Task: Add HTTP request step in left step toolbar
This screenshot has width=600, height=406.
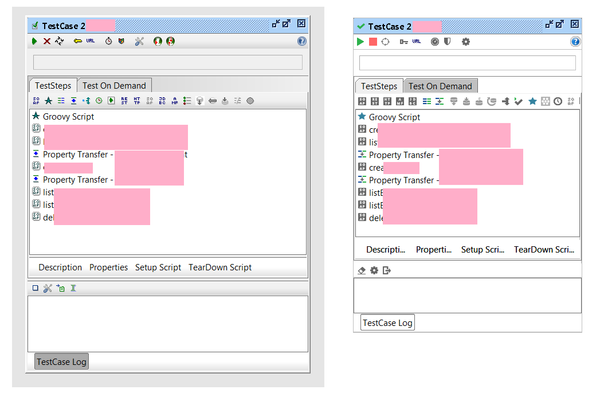Action: click(x=137, y=101)
